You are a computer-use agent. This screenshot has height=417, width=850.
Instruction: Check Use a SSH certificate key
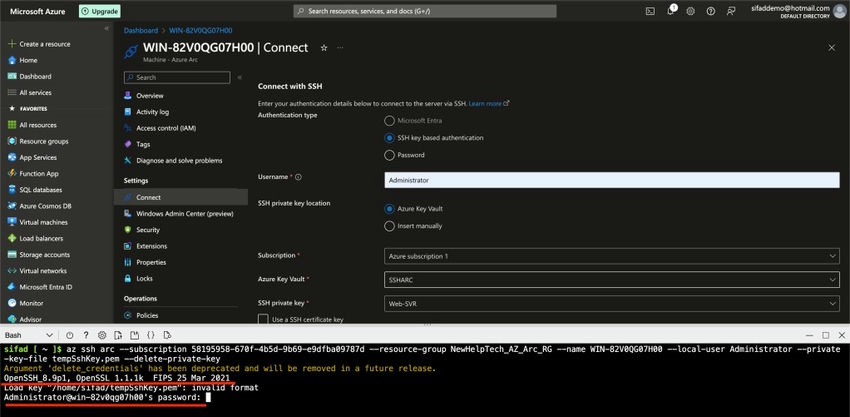tap(263, 319)
